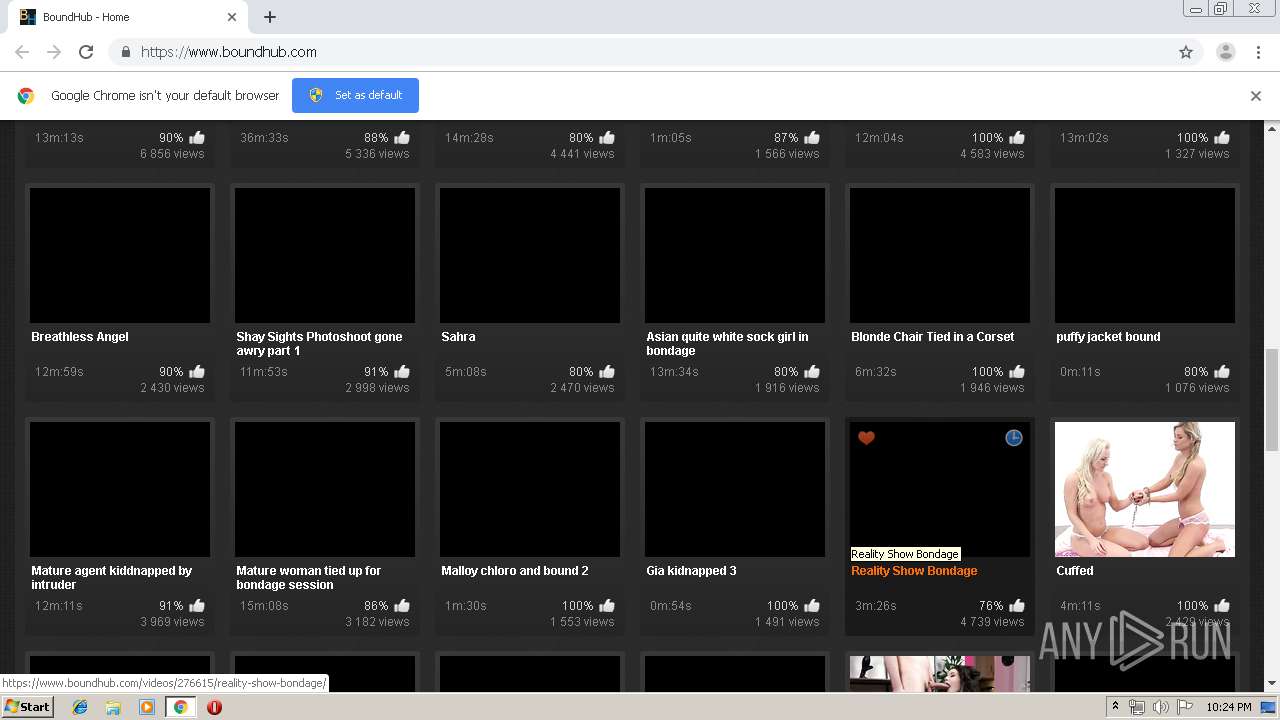Click thumbs-up icon on Cuffed card
The height and width of the screenshot is (720, 1280).
[1222, 606]
